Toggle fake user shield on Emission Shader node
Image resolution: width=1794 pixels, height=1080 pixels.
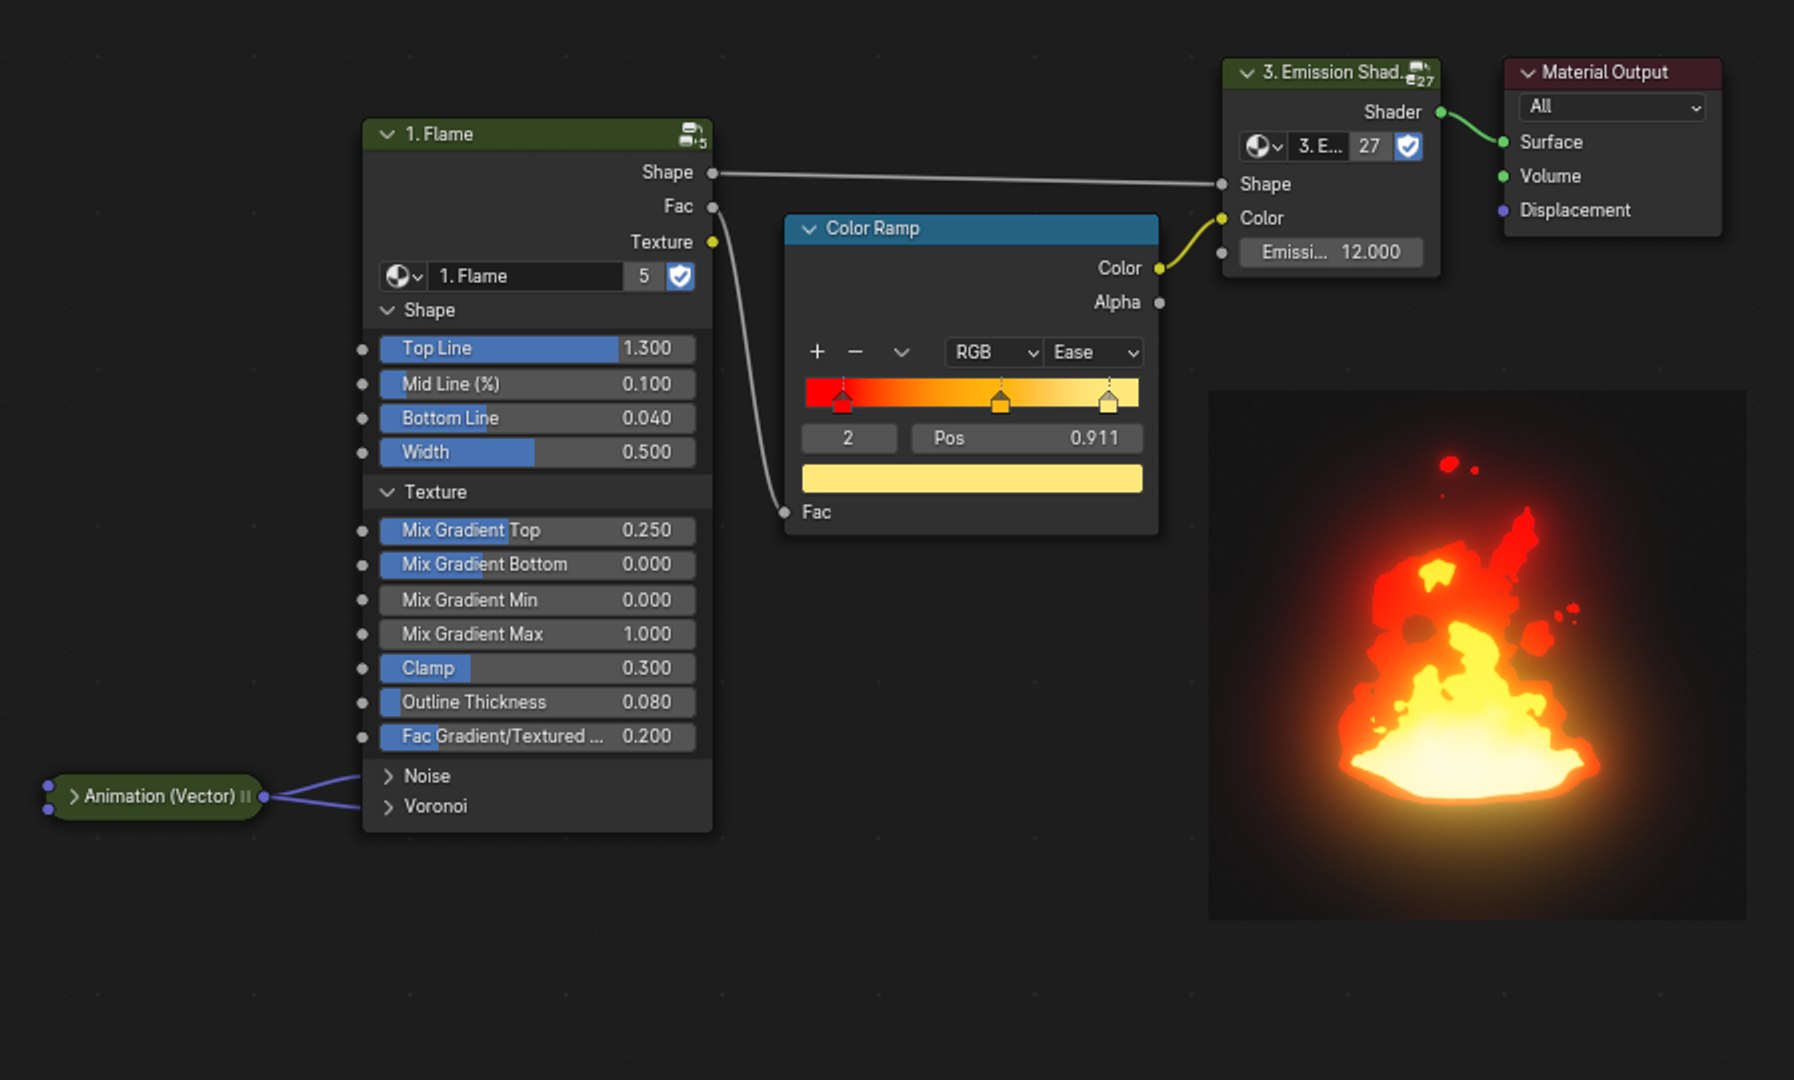[1408, 146]
